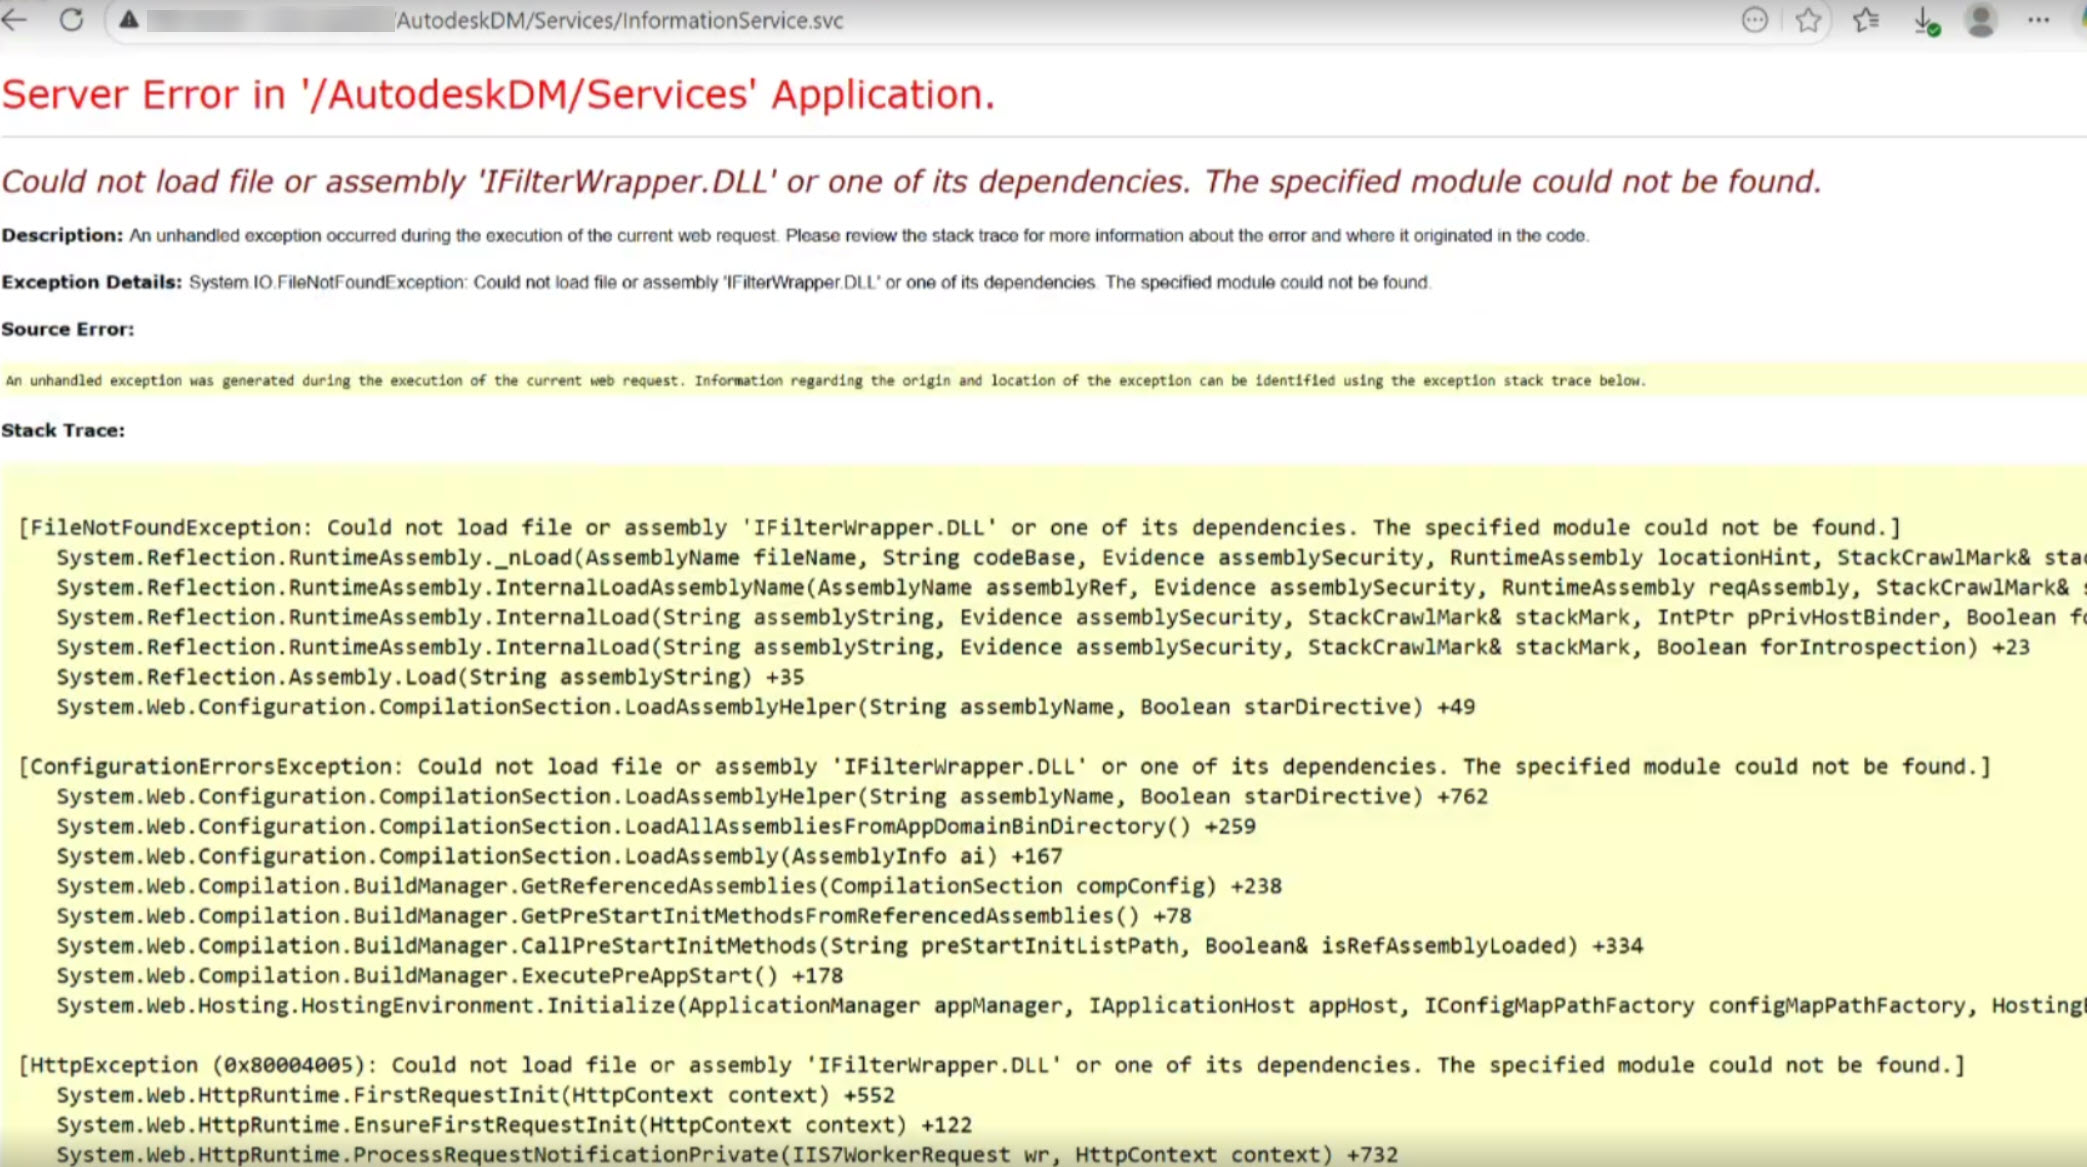Open the browser settings and more menu

(x=2038, y=20)
